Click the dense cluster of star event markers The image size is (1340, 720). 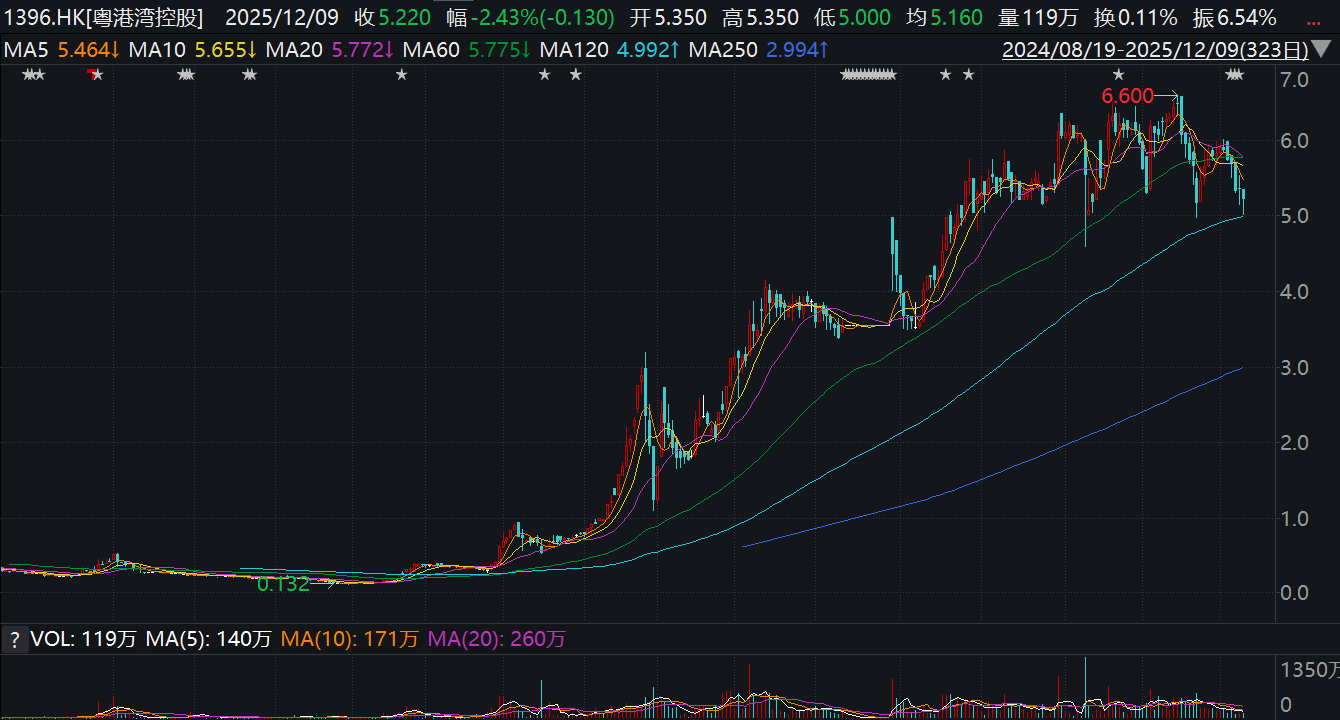click(x=868, y=75)
